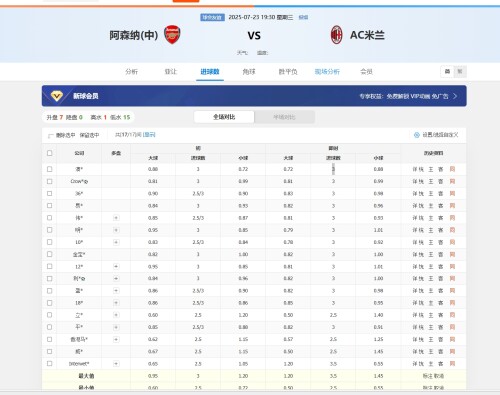Click the Arsenal team crest
Image resolution: width=500 pixels, height=395 pixels.
click(172, 35)
